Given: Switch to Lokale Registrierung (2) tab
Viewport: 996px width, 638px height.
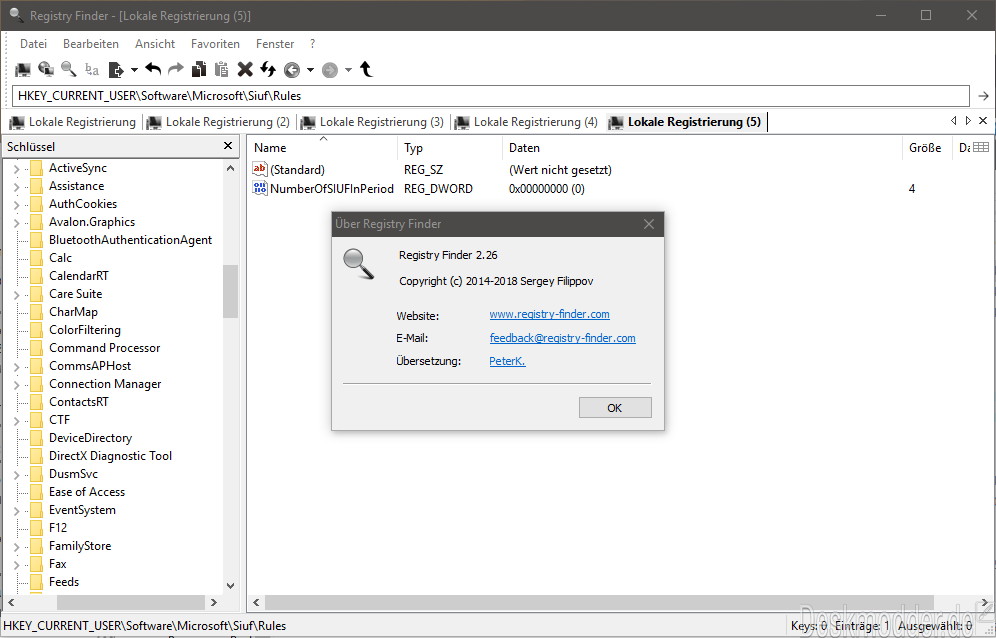Looking at the screenshot, I should [x=219, y=122].
